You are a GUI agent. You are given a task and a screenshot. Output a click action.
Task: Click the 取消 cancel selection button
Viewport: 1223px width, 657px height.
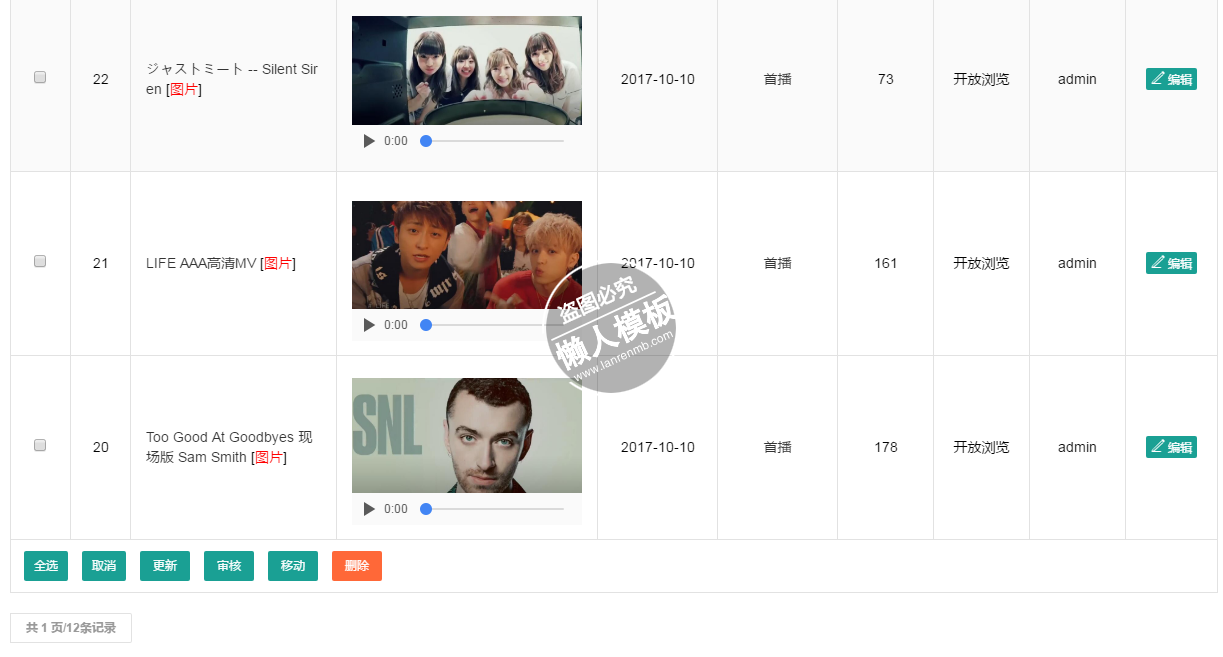tap(104, 566)
